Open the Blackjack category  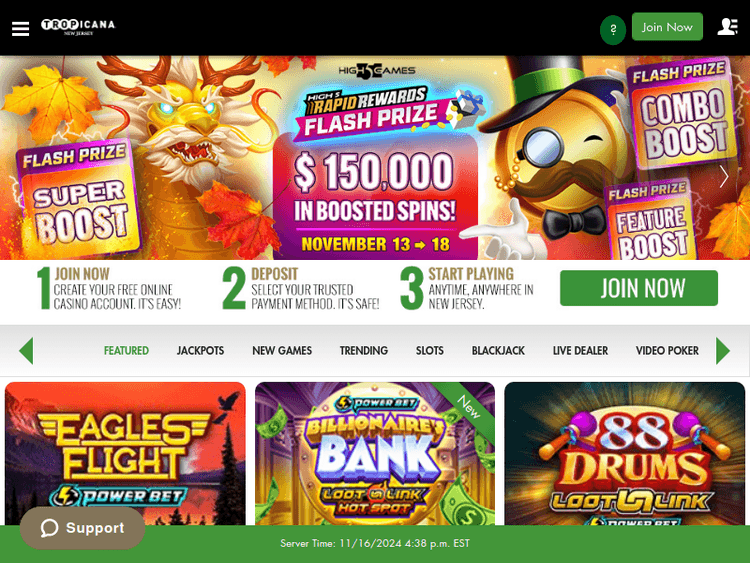(x=498, y=351)
